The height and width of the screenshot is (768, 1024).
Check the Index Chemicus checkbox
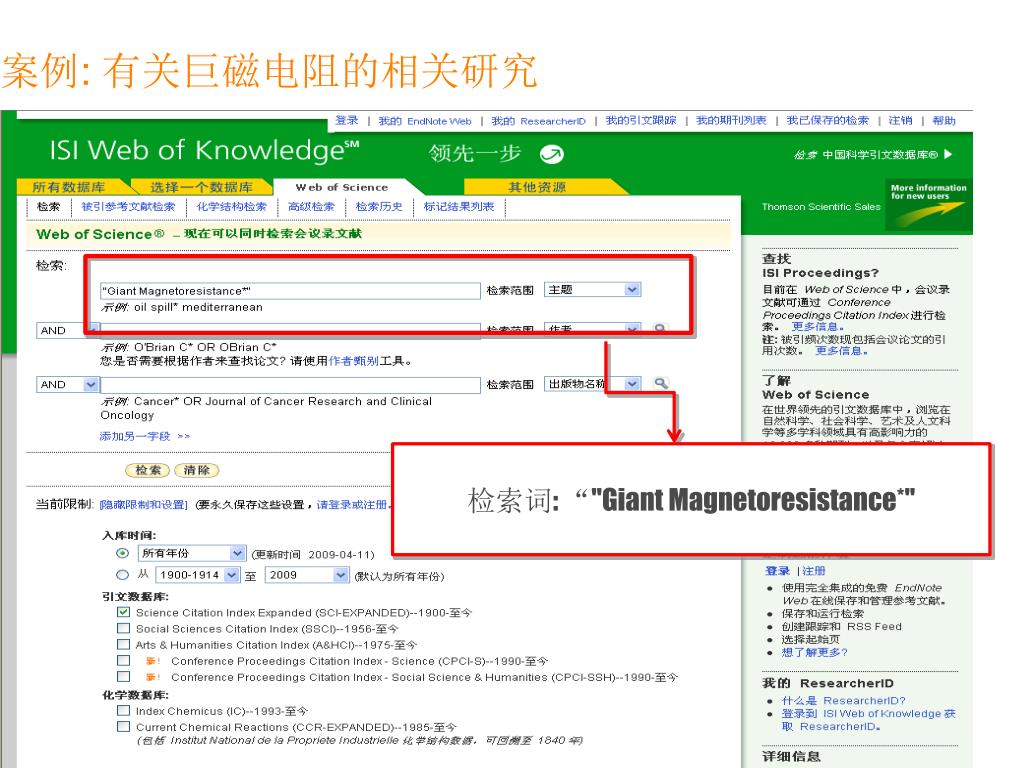(123, 710)
